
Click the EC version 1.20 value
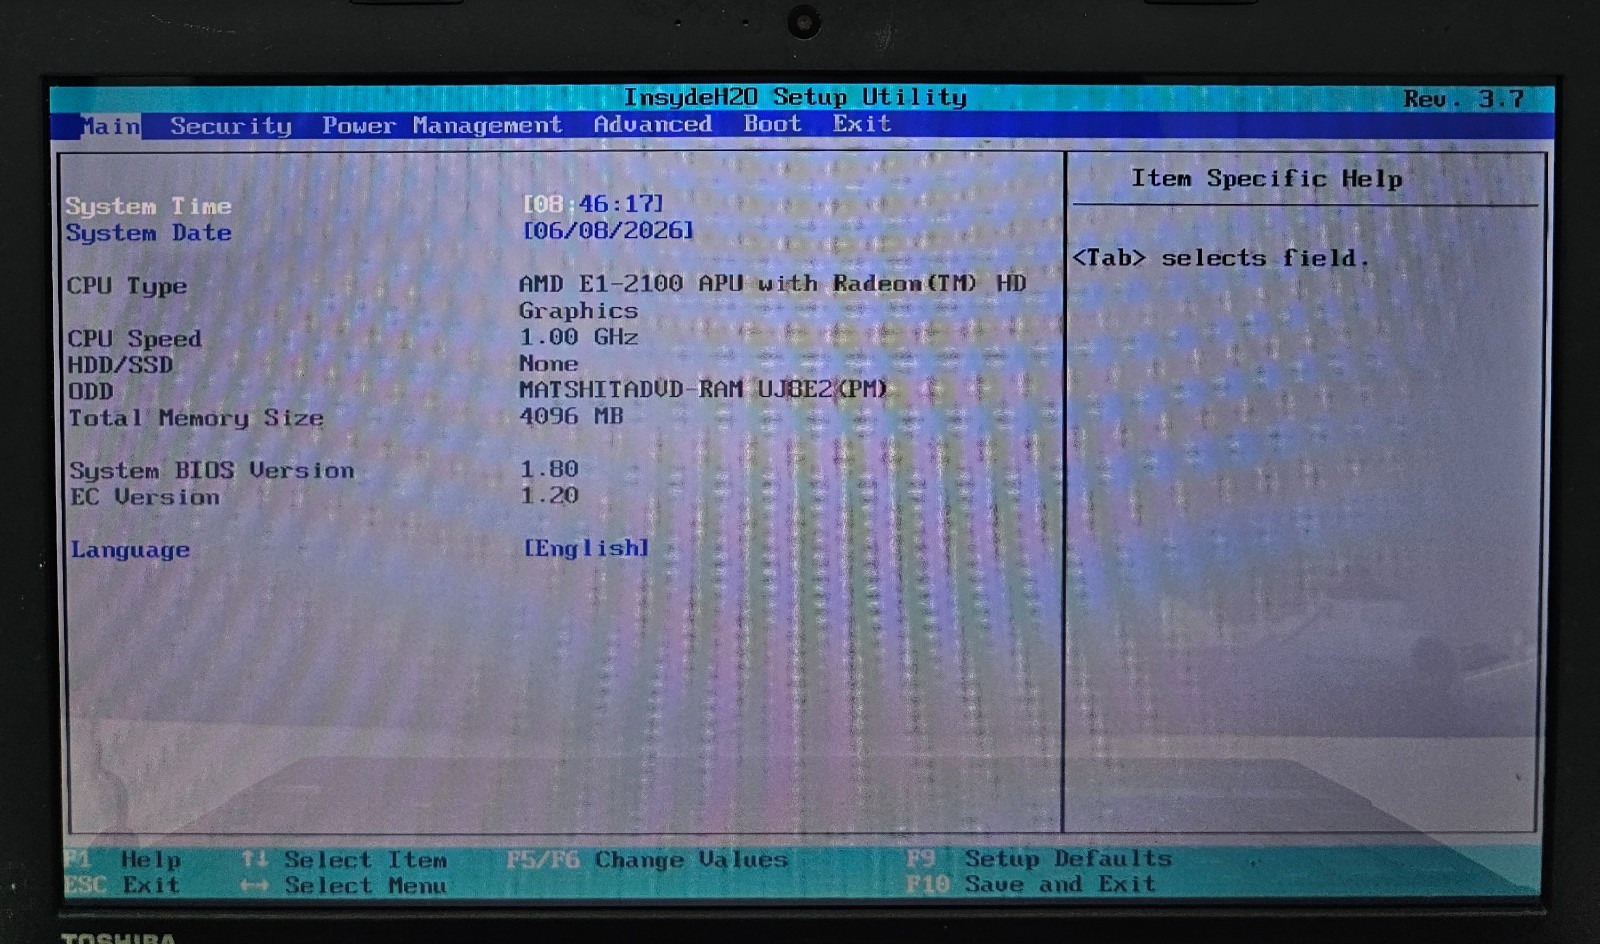tap(549, 495)
